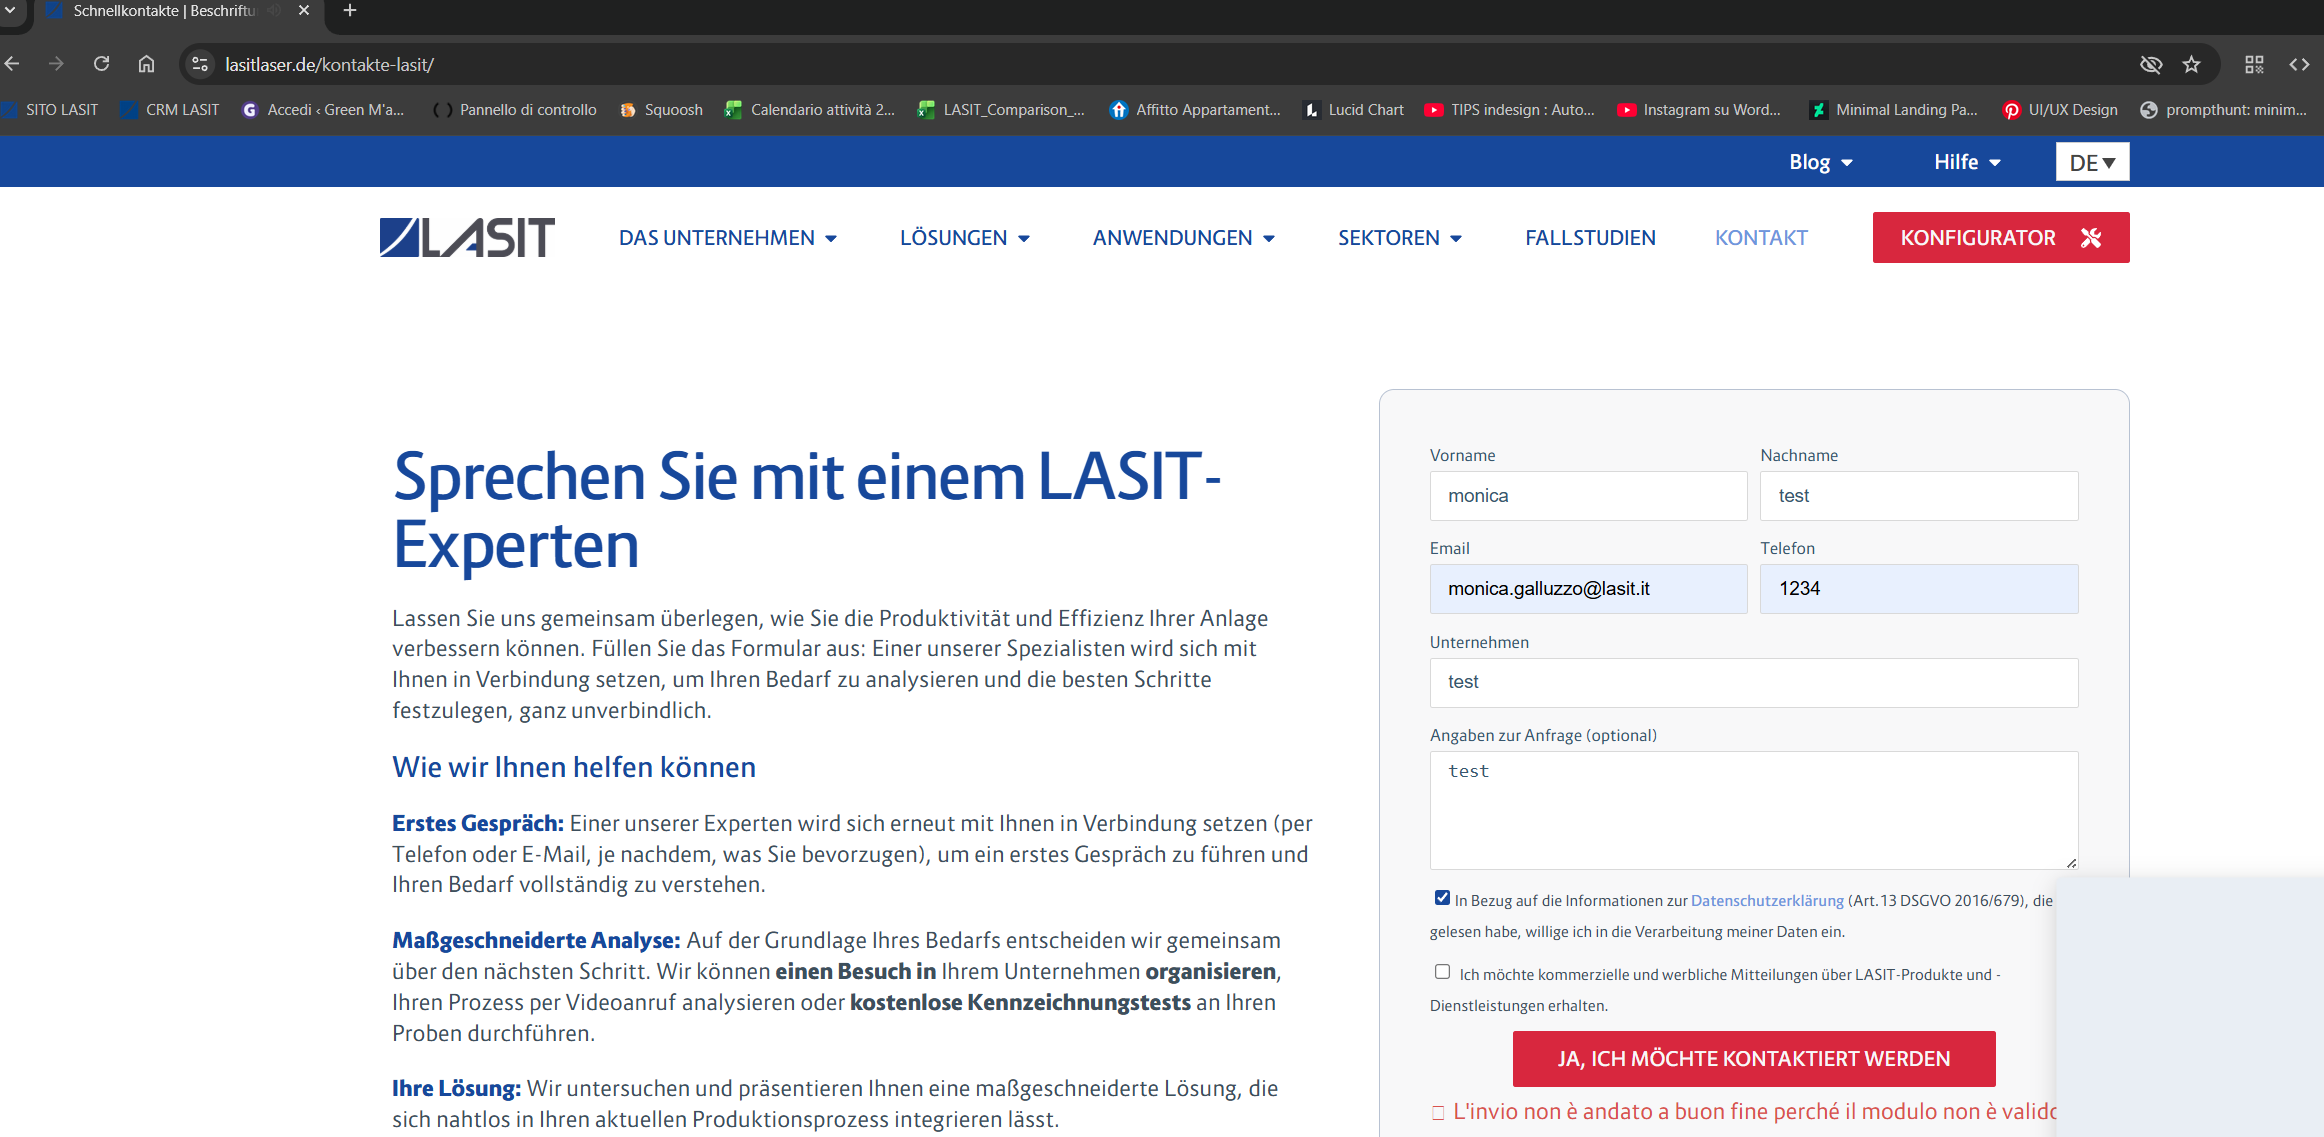
Task: Submit form with 'Ja, ich möchte kontaktiert werden'
Action: (1753, 1059)
